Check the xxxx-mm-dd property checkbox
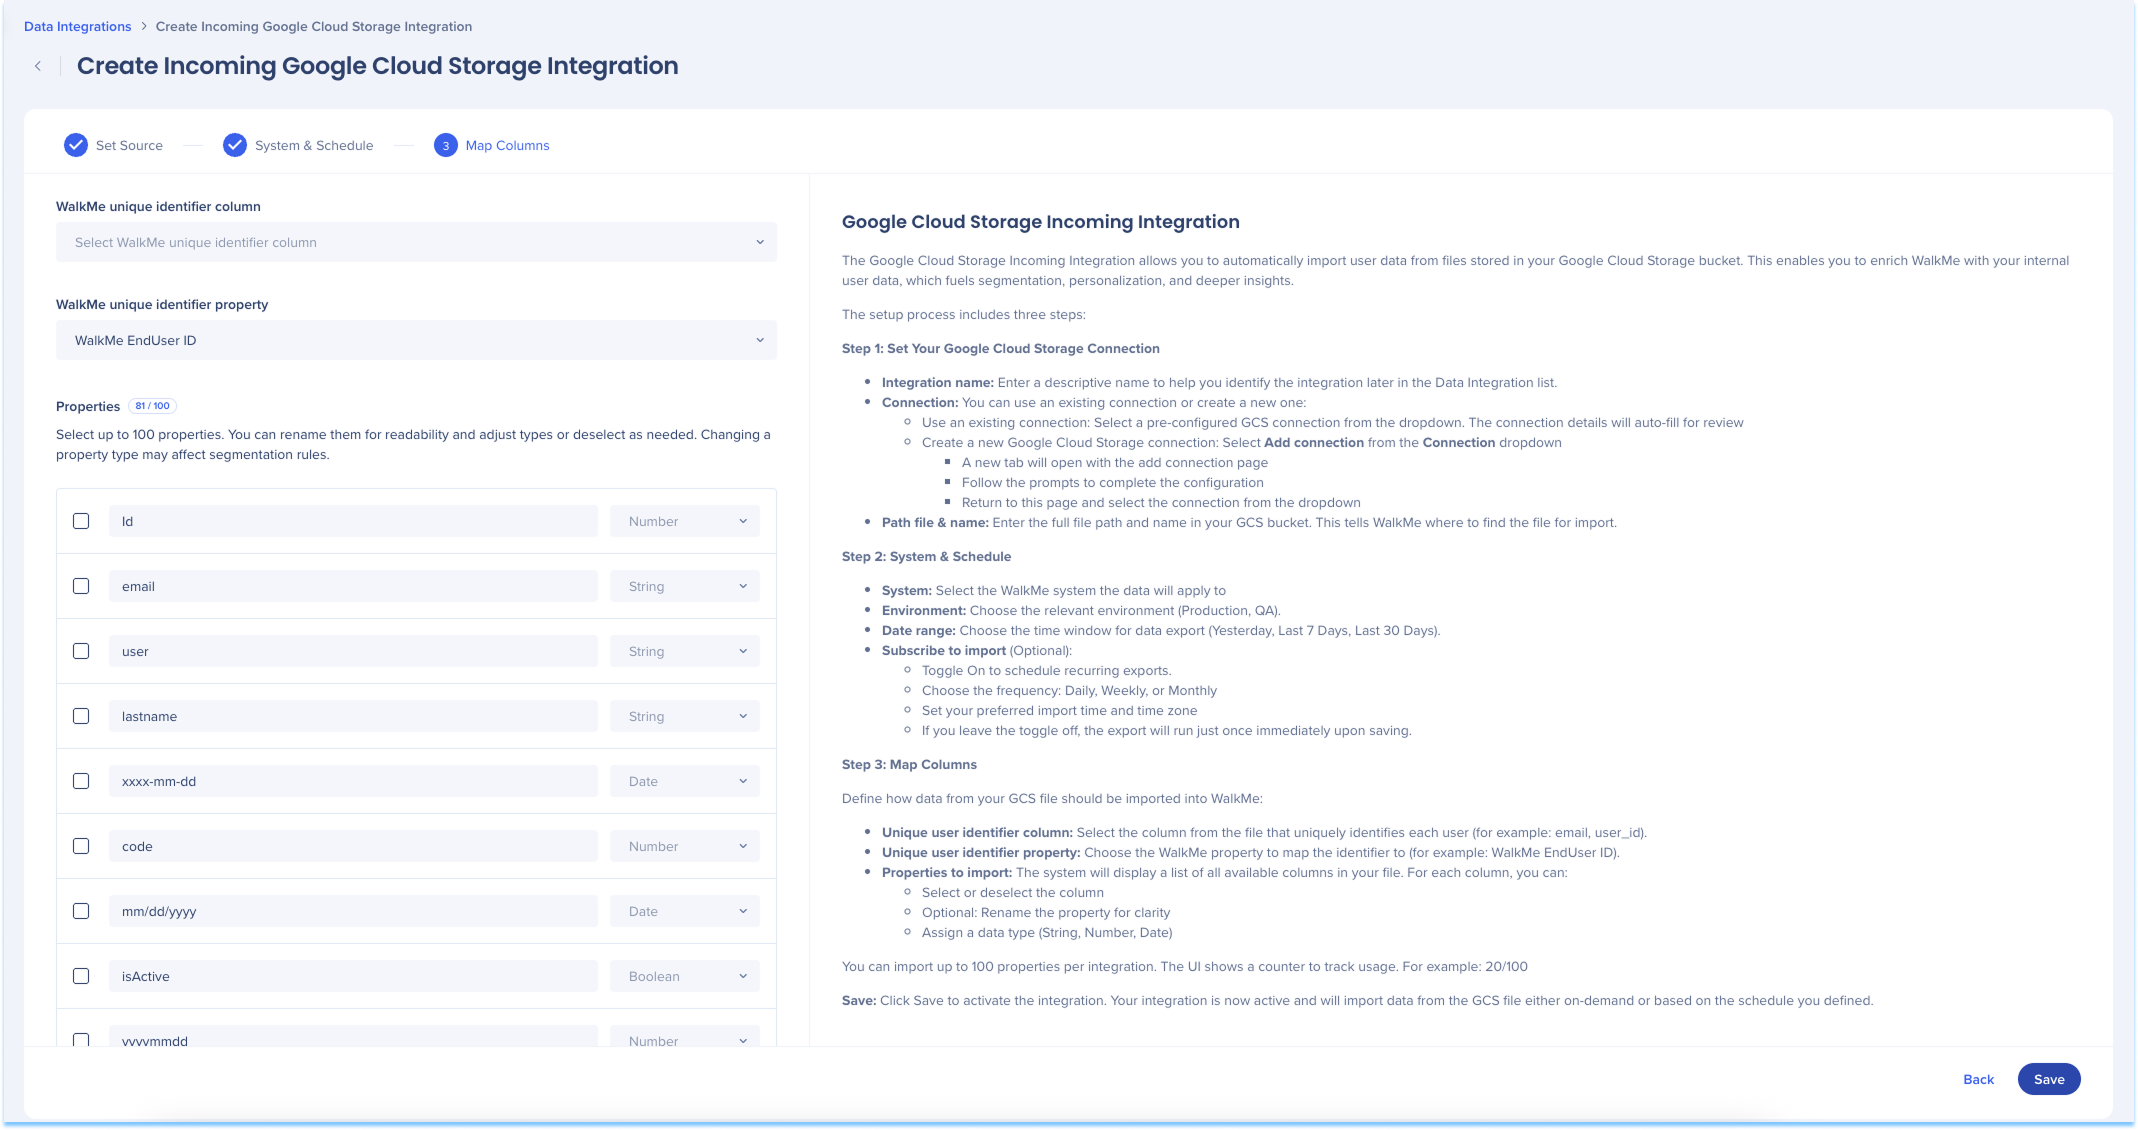 (81, 781)
